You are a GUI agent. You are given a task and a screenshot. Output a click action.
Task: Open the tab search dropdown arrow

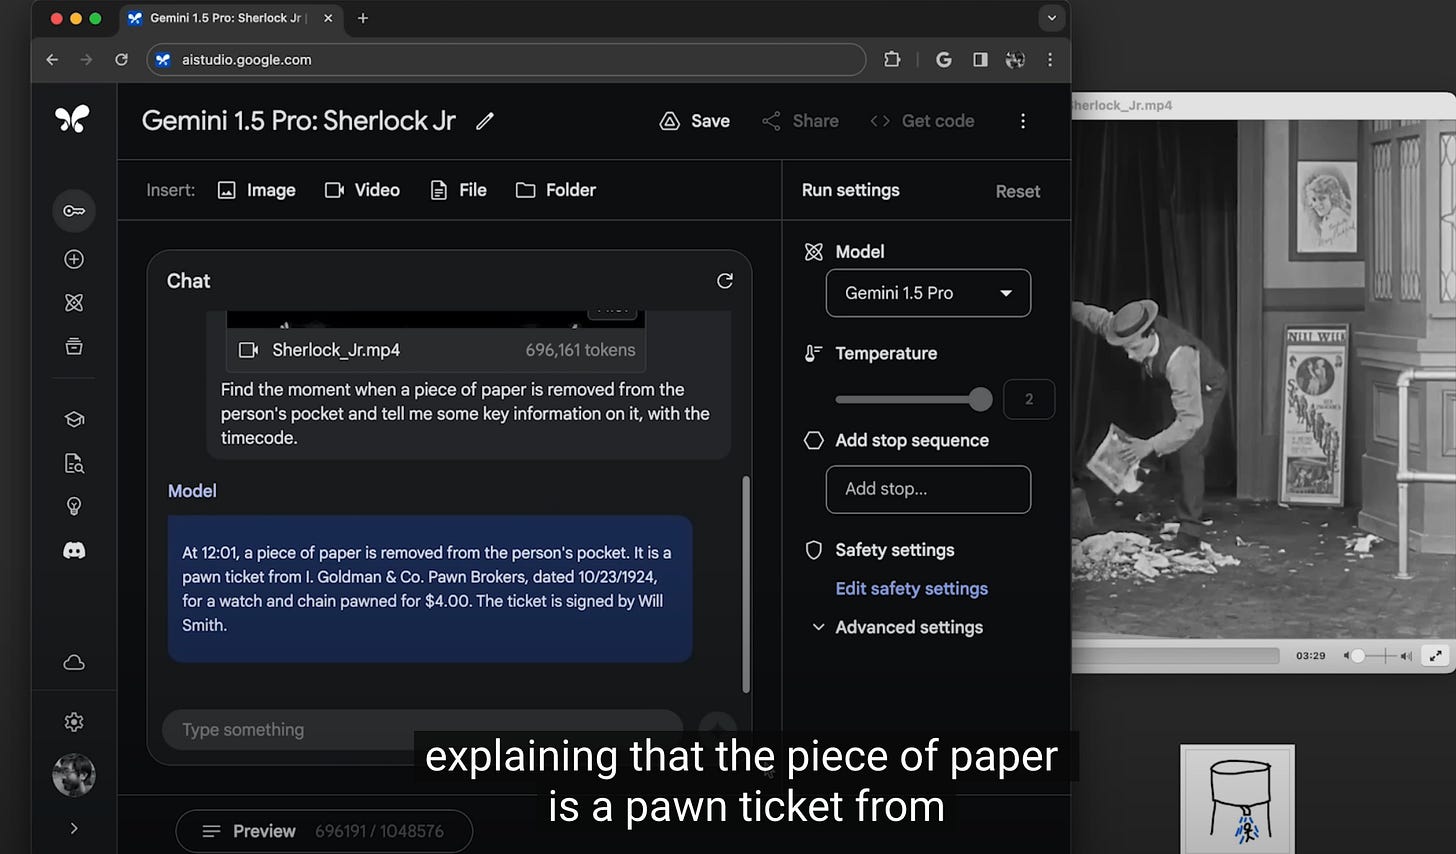[1051, 18]
